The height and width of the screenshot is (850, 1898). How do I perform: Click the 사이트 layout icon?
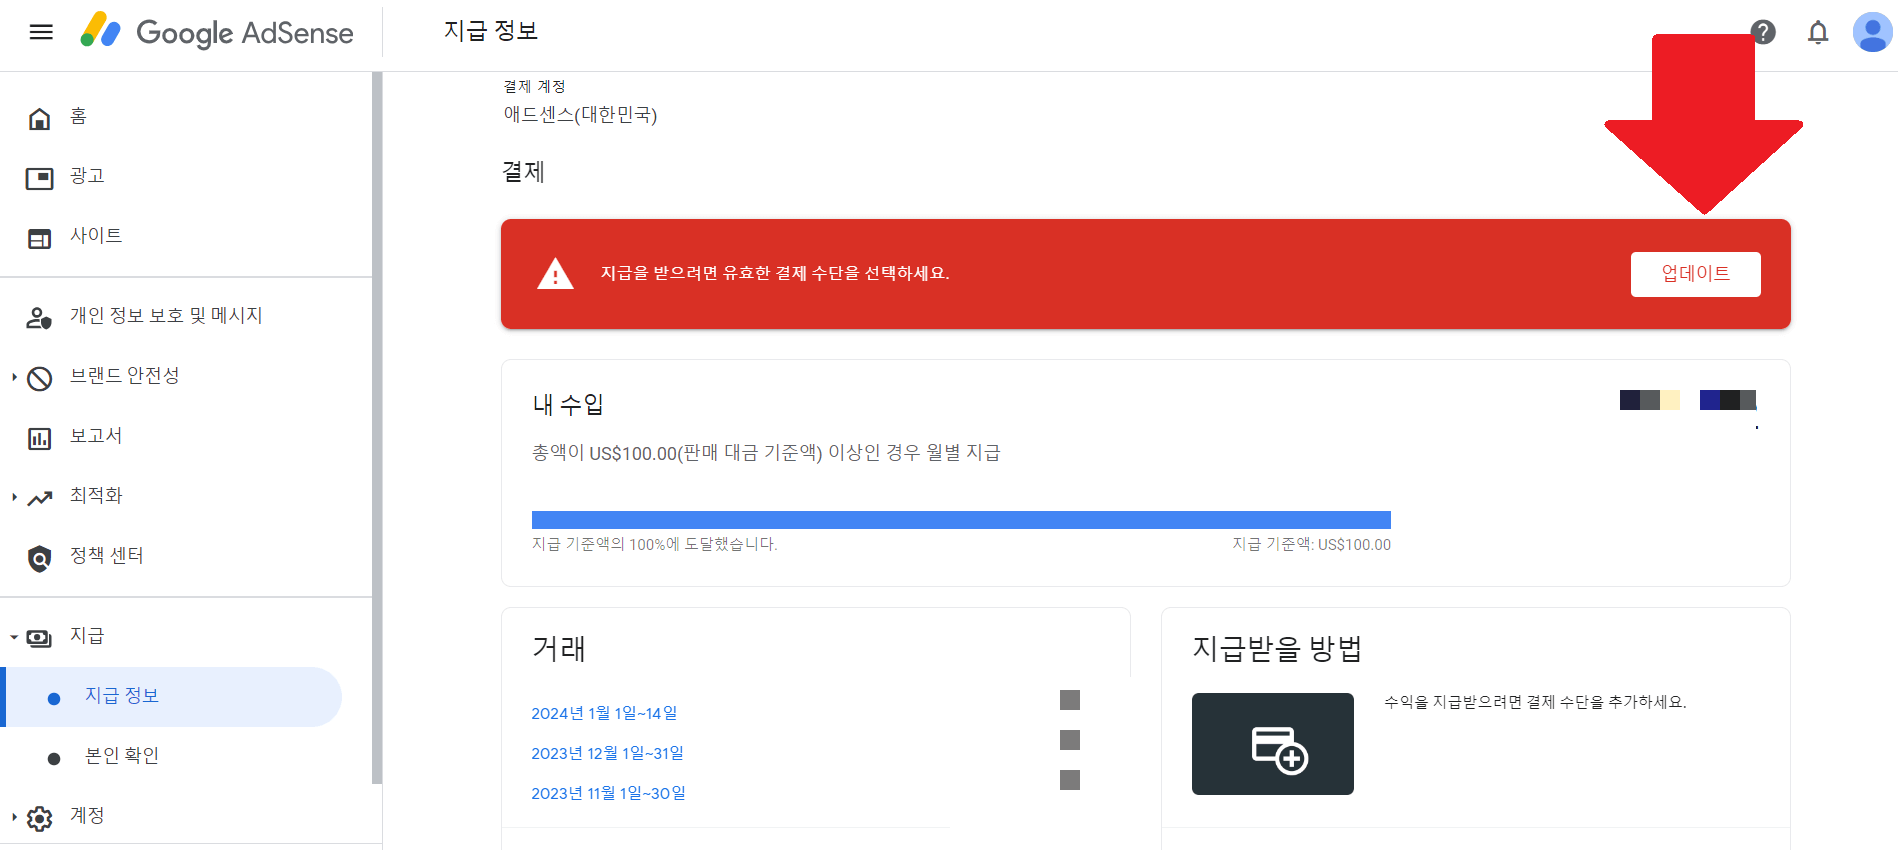pyautogui.click(x=39, y=238)
